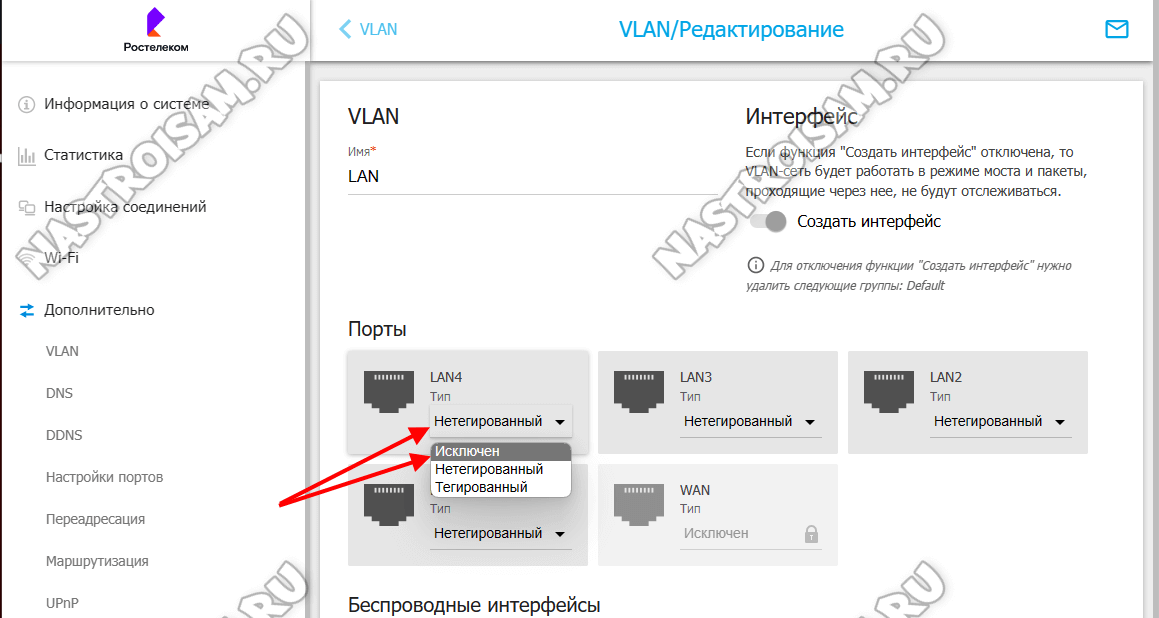Click the Statistics bar chart icon

(27, 156)
